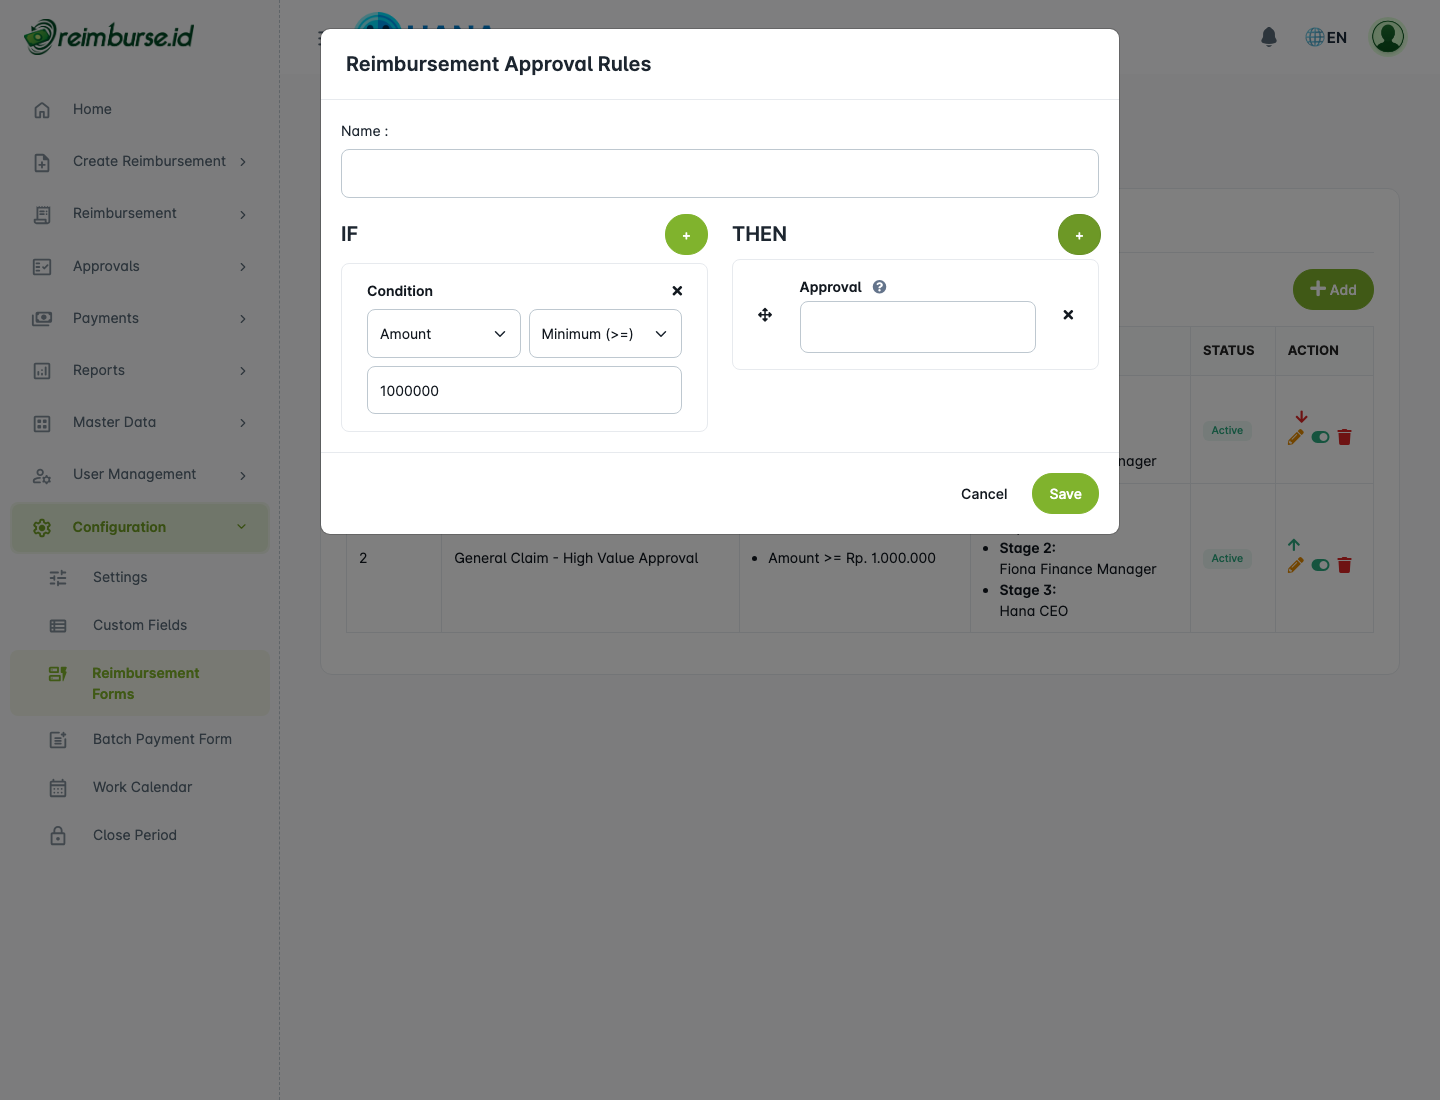
Task: Toggle the High Value Approval rule switch
Action: (x=1320, y=565)
